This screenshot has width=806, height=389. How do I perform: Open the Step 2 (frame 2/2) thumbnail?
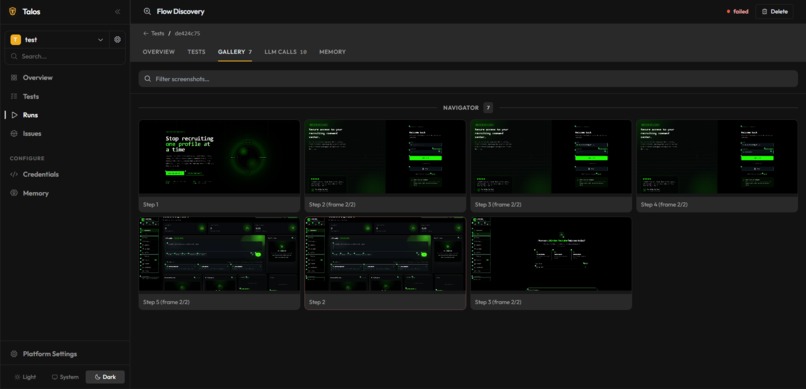point(385,157)
